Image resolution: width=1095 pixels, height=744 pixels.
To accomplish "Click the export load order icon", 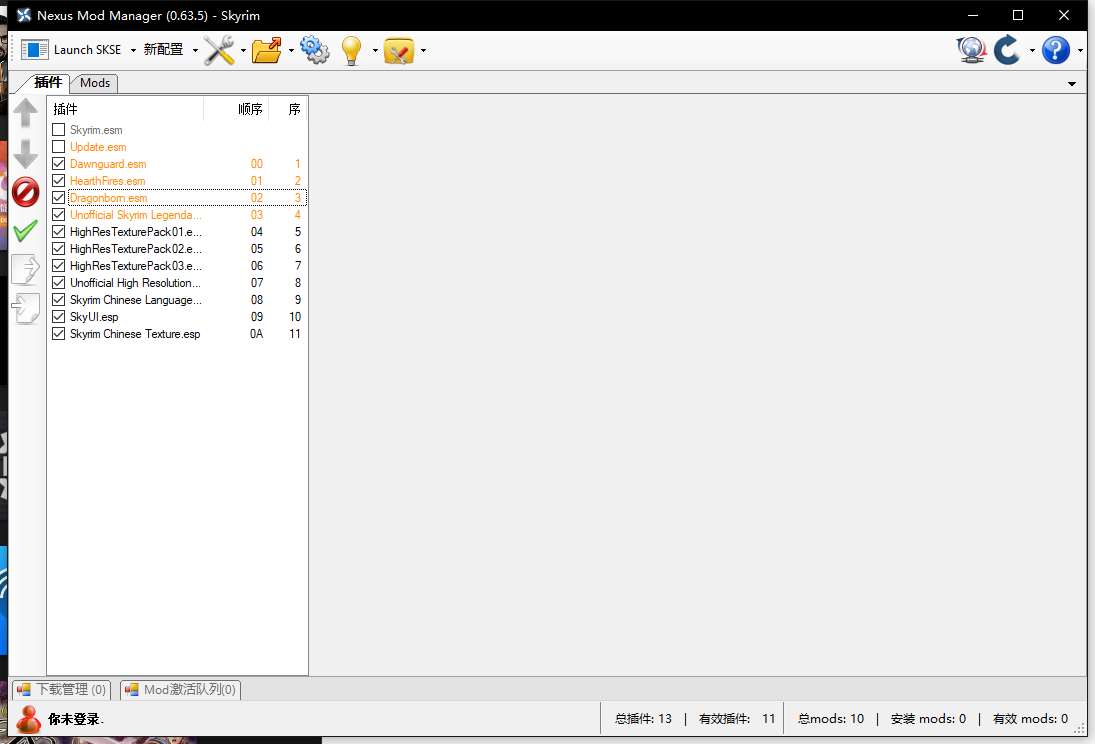I will pos(26,269).
